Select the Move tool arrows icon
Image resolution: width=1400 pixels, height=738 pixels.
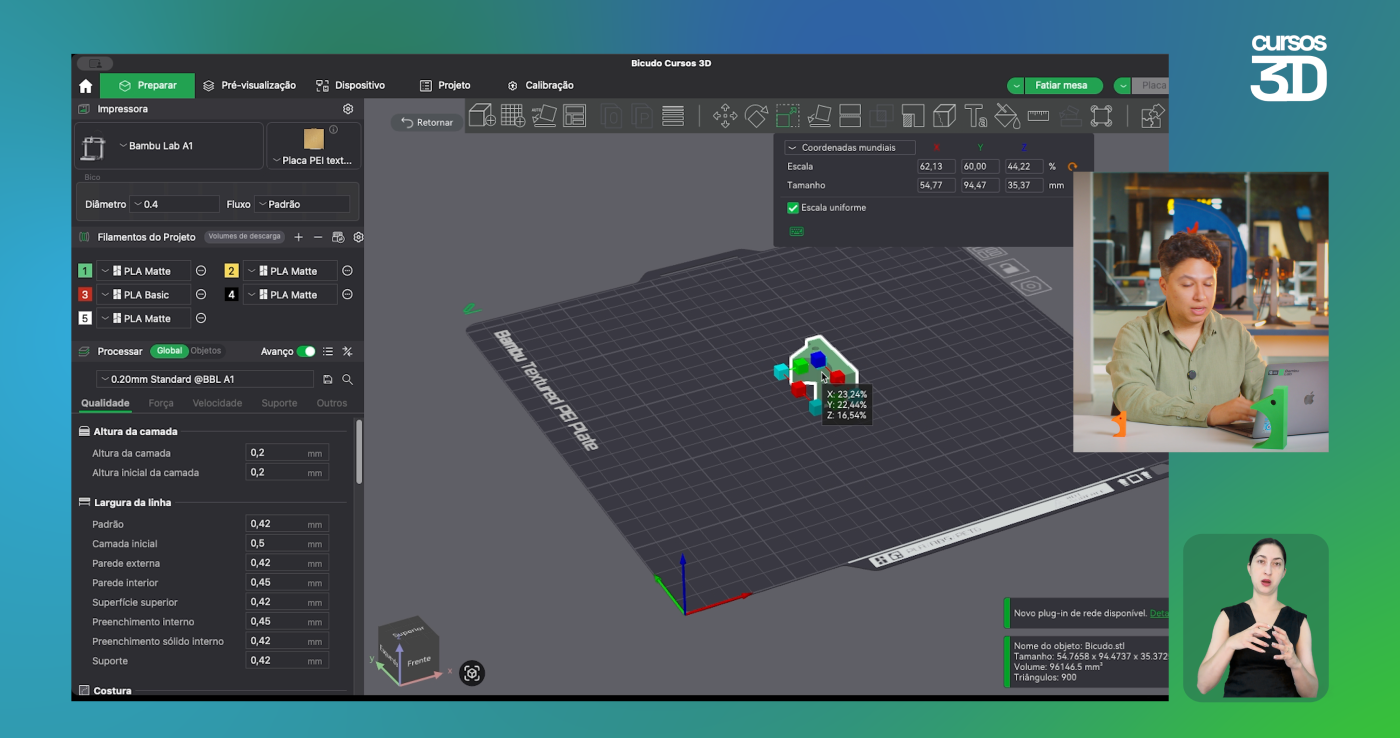click(x=725, y=116)
